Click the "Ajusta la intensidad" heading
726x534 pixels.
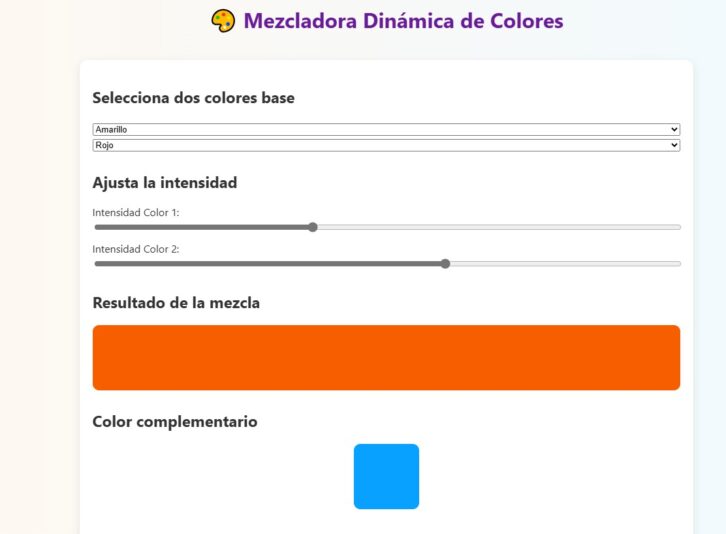tap(164, 182)
